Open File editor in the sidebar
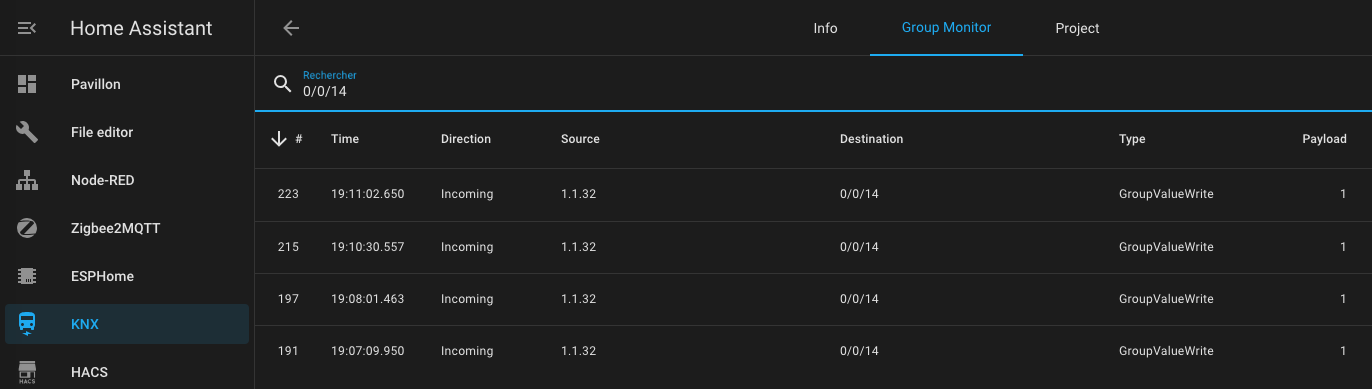Image resolution: width=1372 pixels, height=389 pixels. click(x=127, y=132)
